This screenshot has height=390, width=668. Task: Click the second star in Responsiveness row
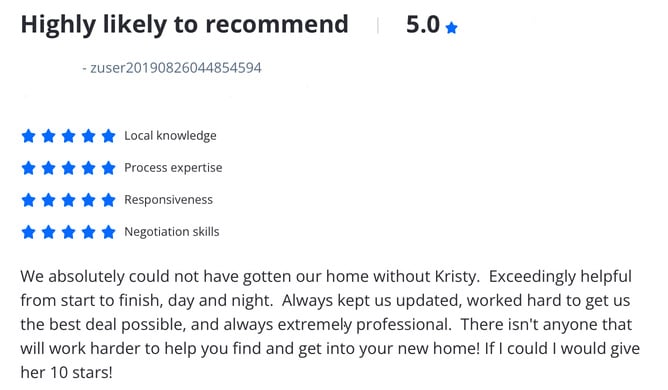coord(49,200)
